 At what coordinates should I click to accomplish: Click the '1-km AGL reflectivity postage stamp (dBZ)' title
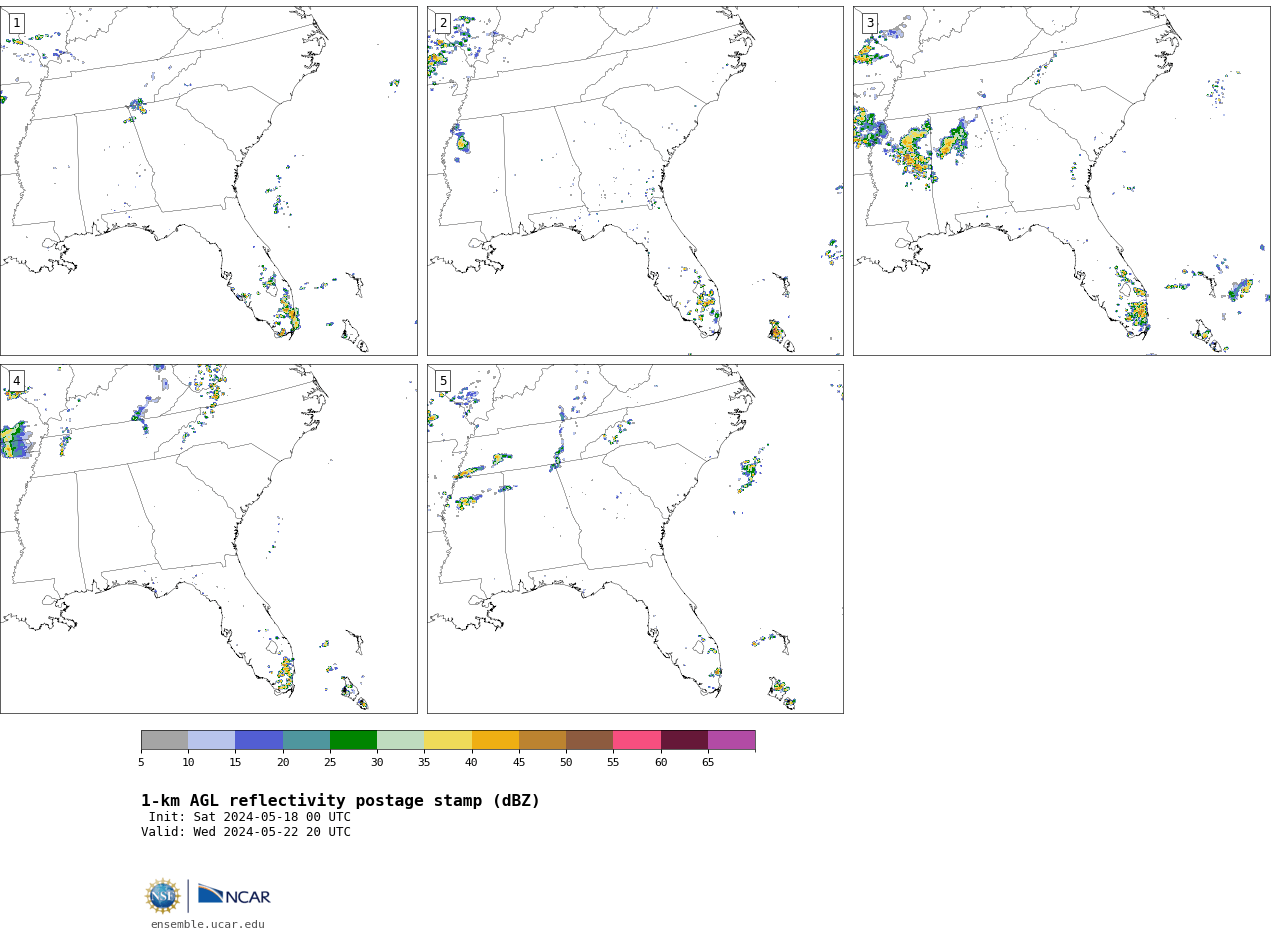pos(340,801)
